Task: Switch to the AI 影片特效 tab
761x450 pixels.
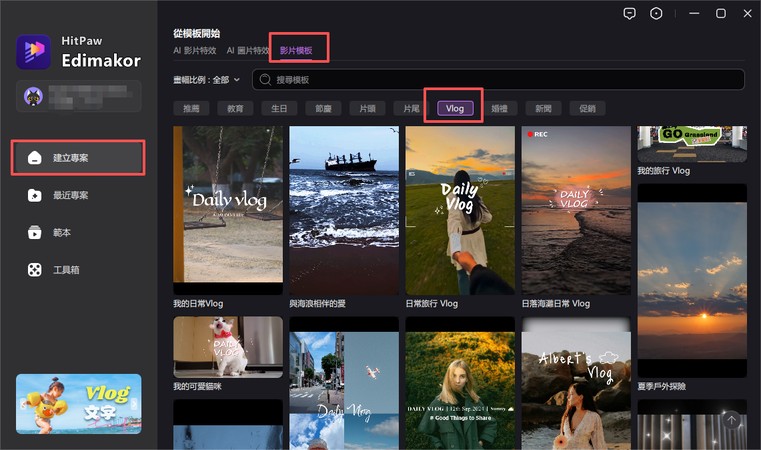Action: (x=197, y=50)
